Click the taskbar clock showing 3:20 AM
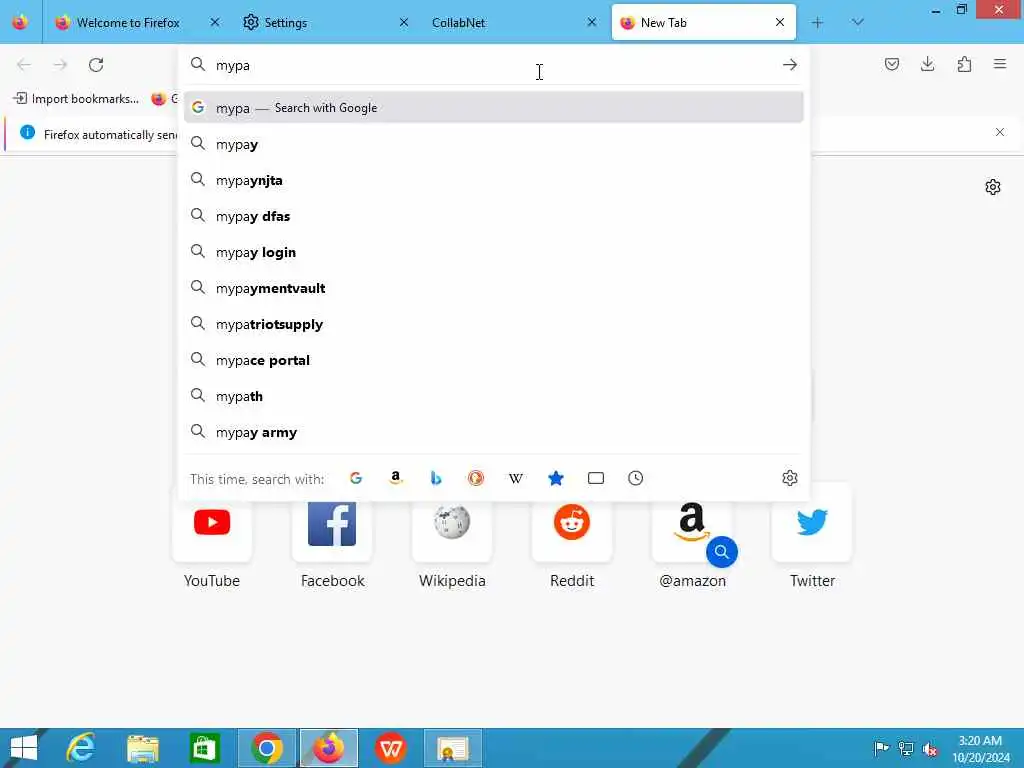The height and width of the screenshot is (768, 1024). [x=980, y=749]
